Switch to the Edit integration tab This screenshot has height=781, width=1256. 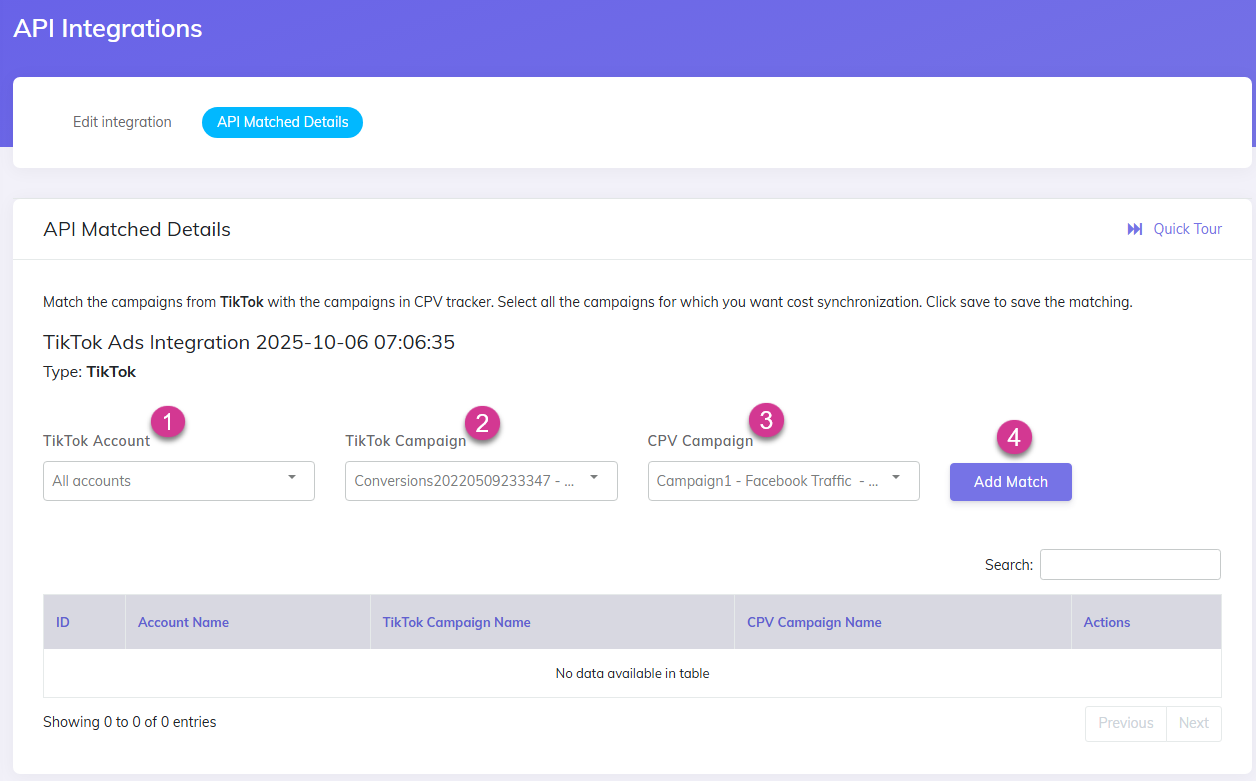point(122,121)
